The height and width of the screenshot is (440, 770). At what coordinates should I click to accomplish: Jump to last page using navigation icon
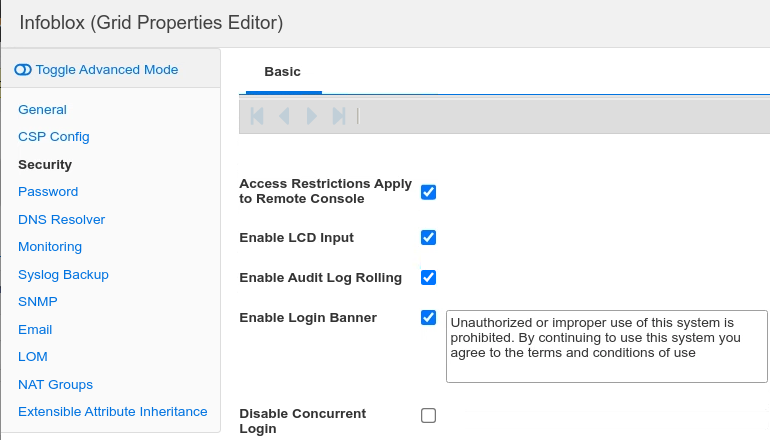coord(339,116)
